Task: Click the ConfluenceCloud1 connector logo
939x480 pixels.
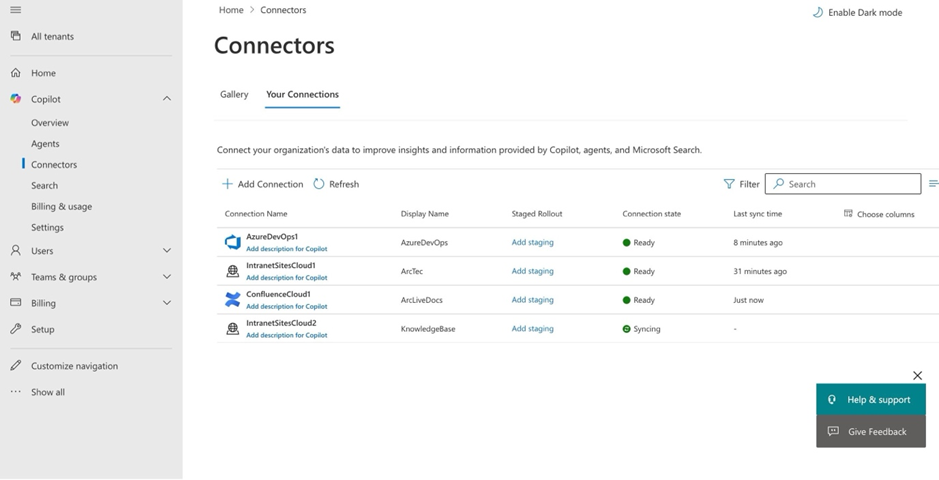Action: 232,300
